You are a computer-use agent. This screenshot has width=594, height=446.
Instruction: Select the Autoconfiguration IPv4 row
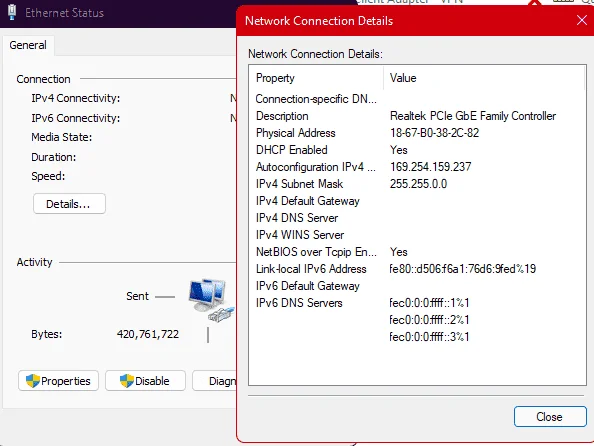point(417,167)
